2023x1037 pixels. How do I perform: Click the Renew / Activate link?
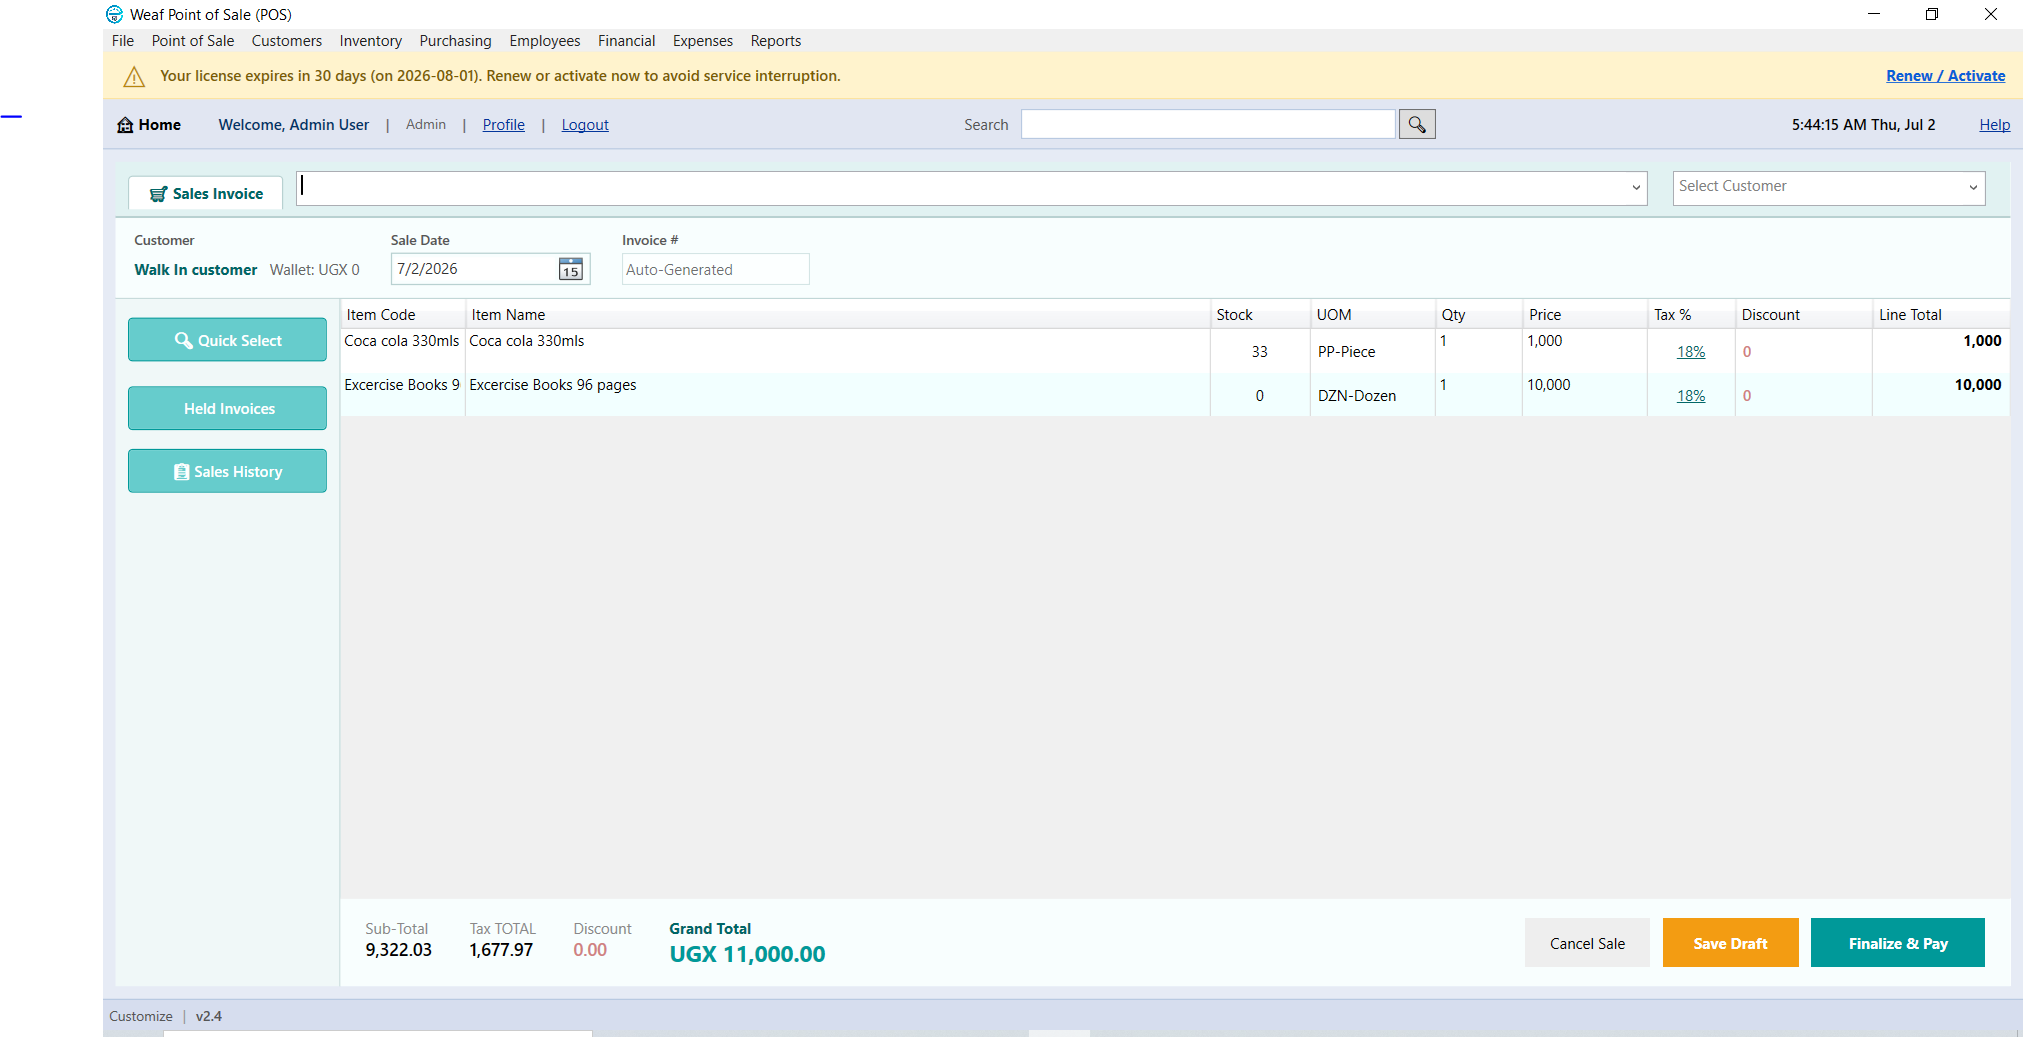tap(1945, 76)
